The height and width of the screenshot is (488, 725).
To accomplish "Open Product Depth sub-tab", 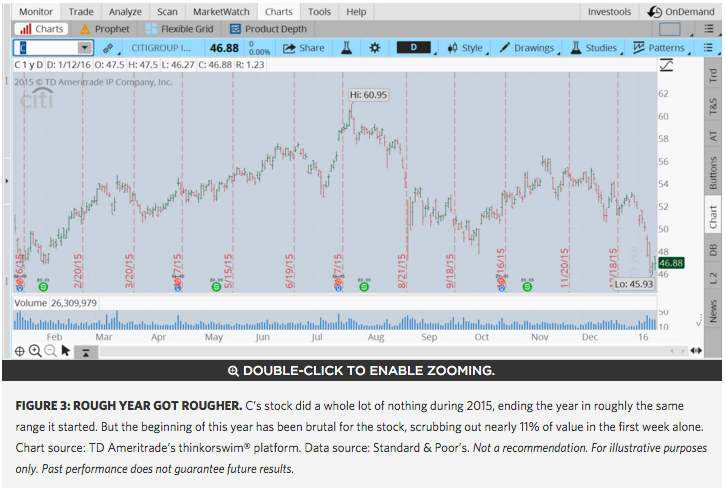I will pyautogui.click(x=269, y=29).
